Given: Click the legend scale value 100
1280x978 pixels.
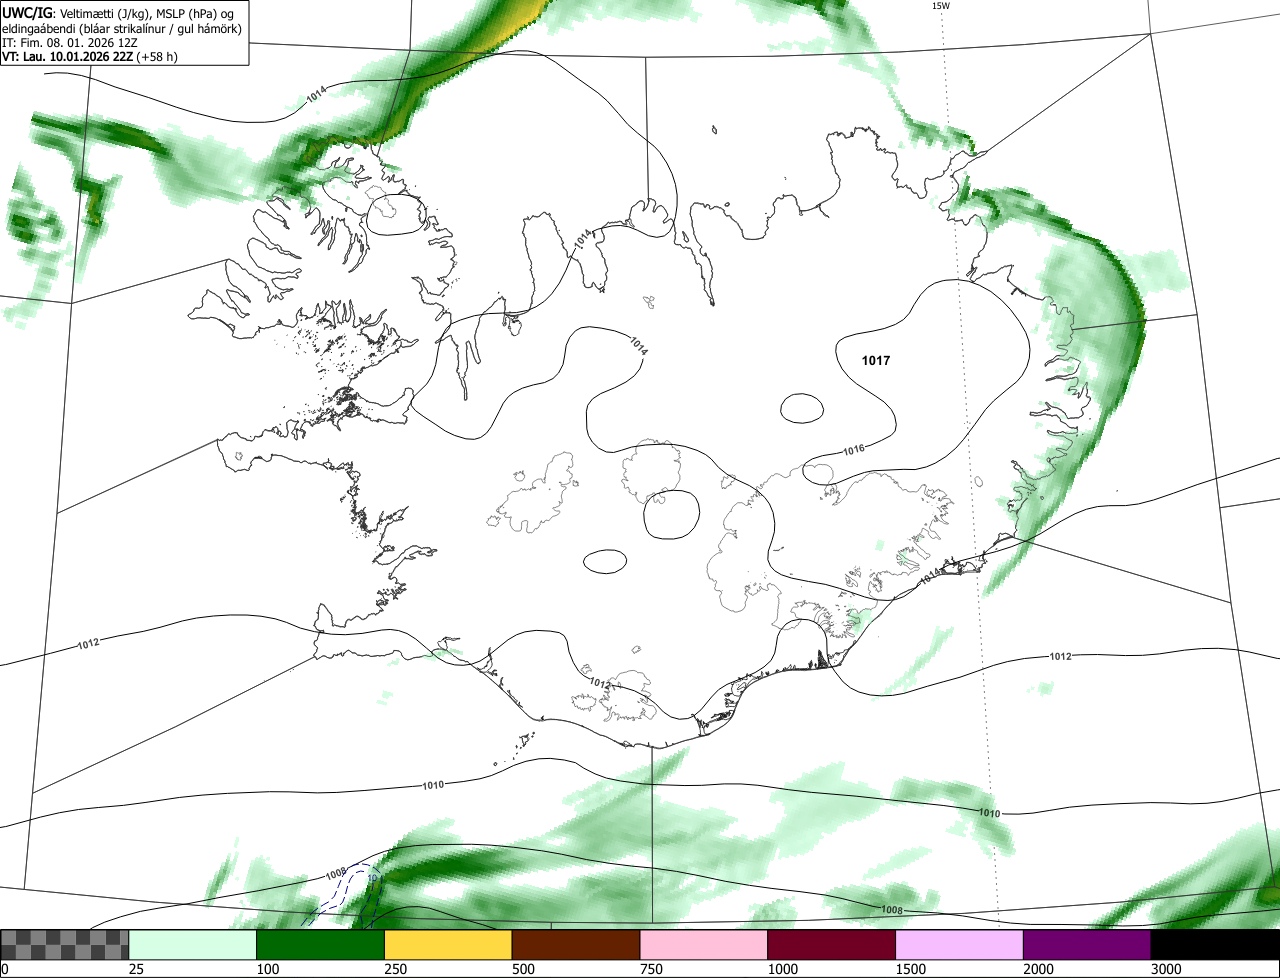Looking at the screenshot, I should [268, 969].
